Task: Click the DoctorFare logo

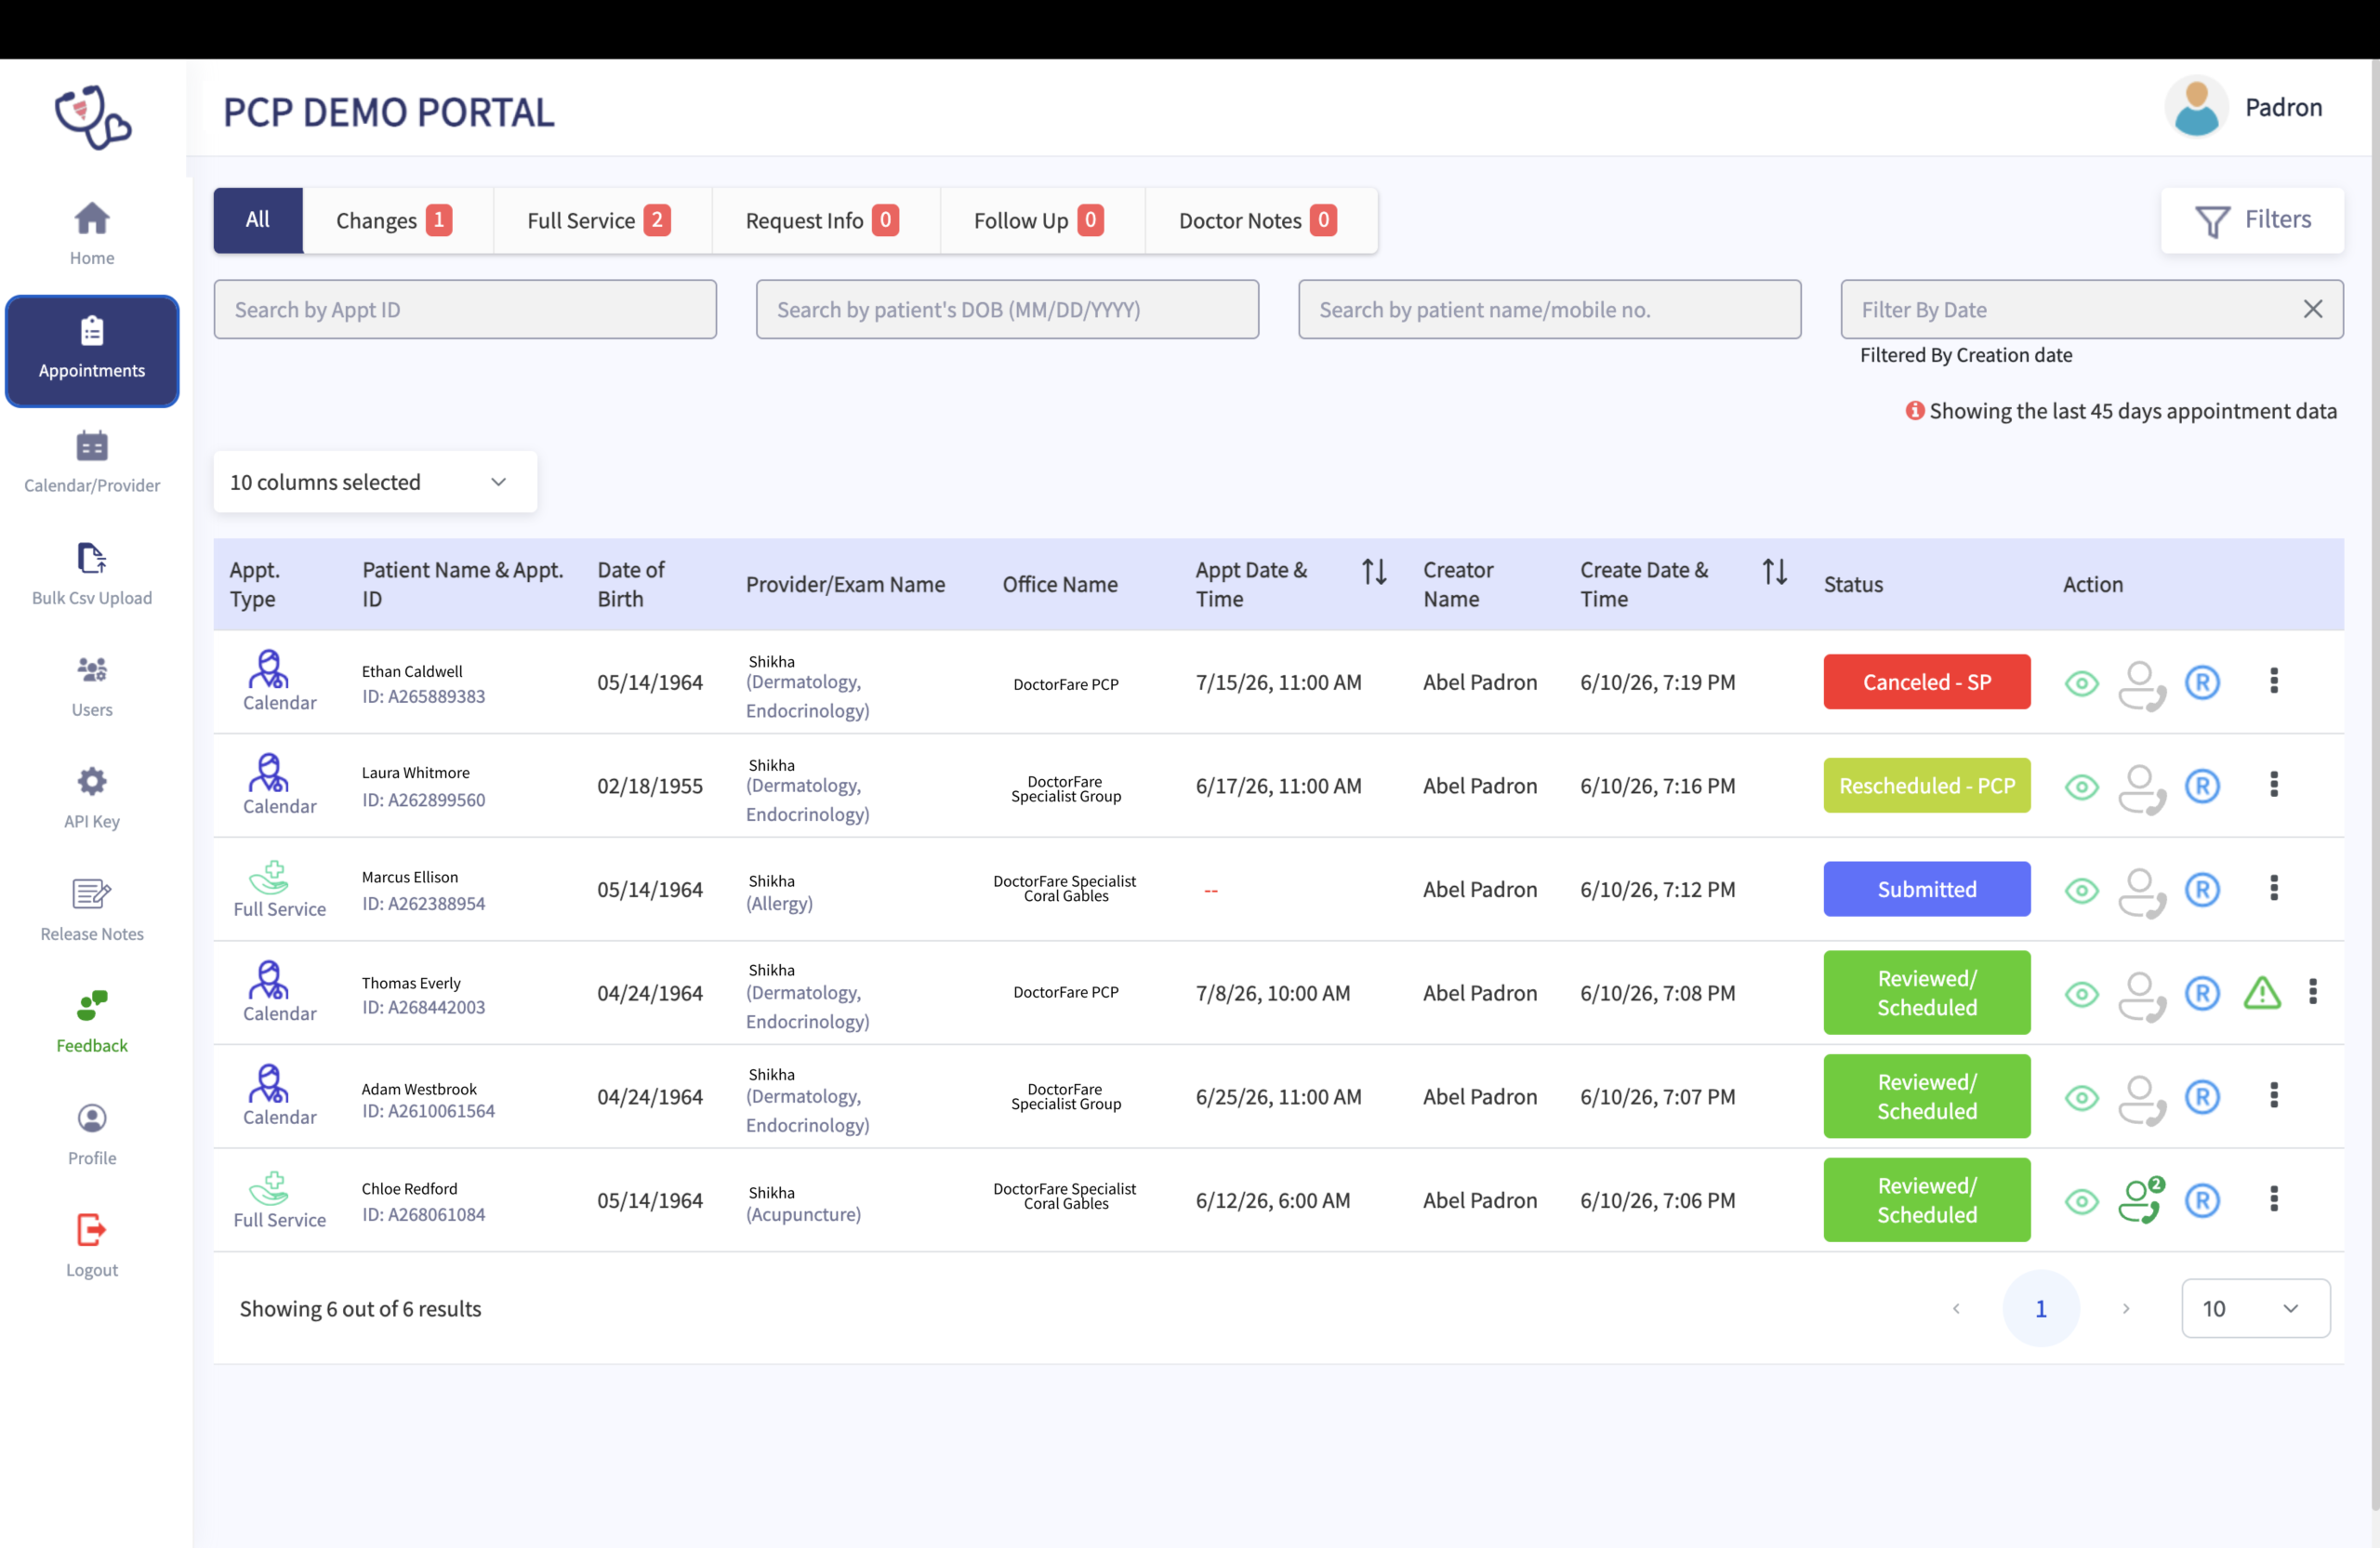Action: [x=92, y=117]
